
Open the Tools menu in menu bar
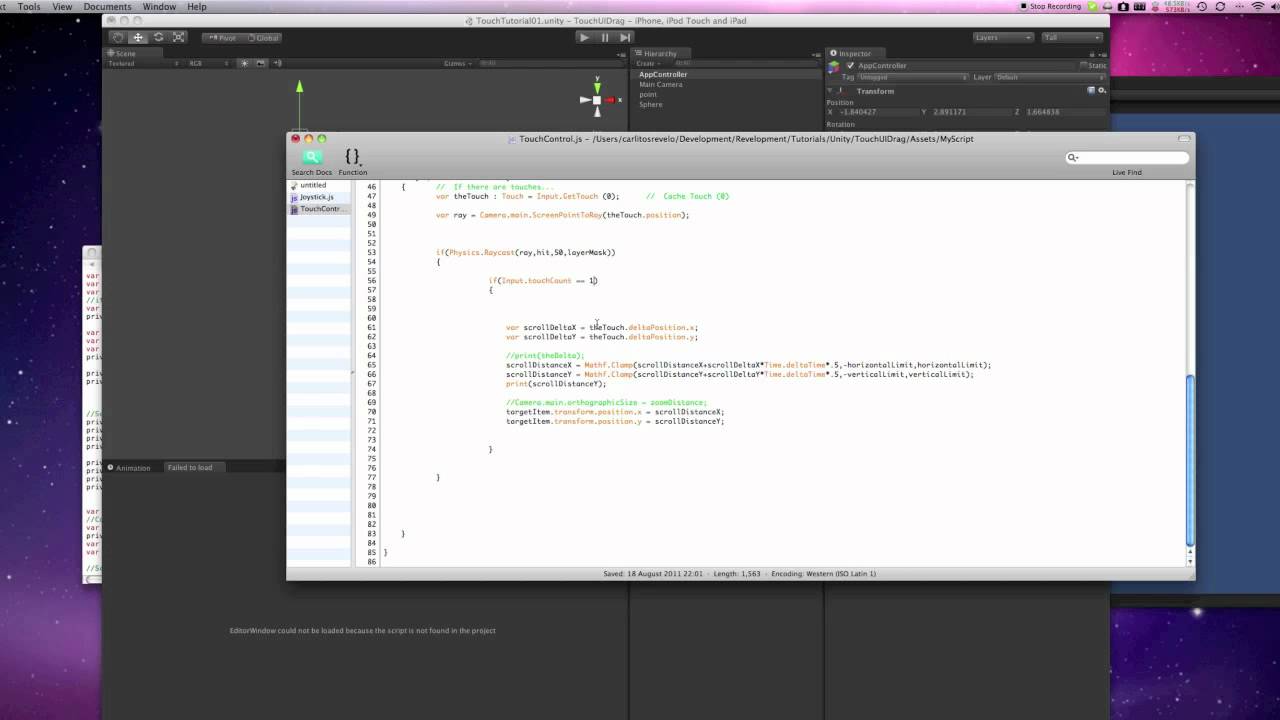click(29, 6)
